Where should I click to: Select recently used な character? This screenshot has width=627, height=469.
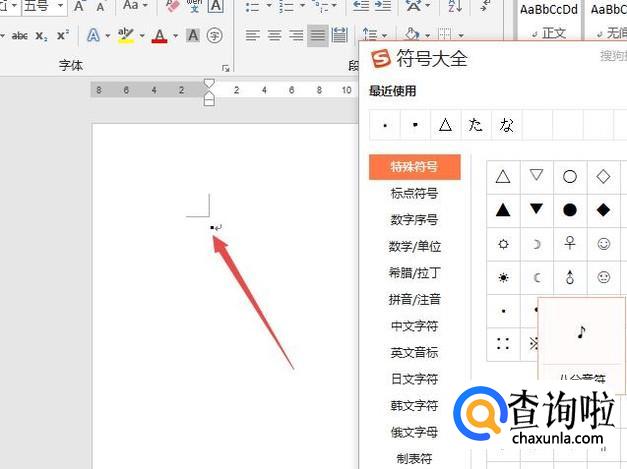(x=507, y=125)
